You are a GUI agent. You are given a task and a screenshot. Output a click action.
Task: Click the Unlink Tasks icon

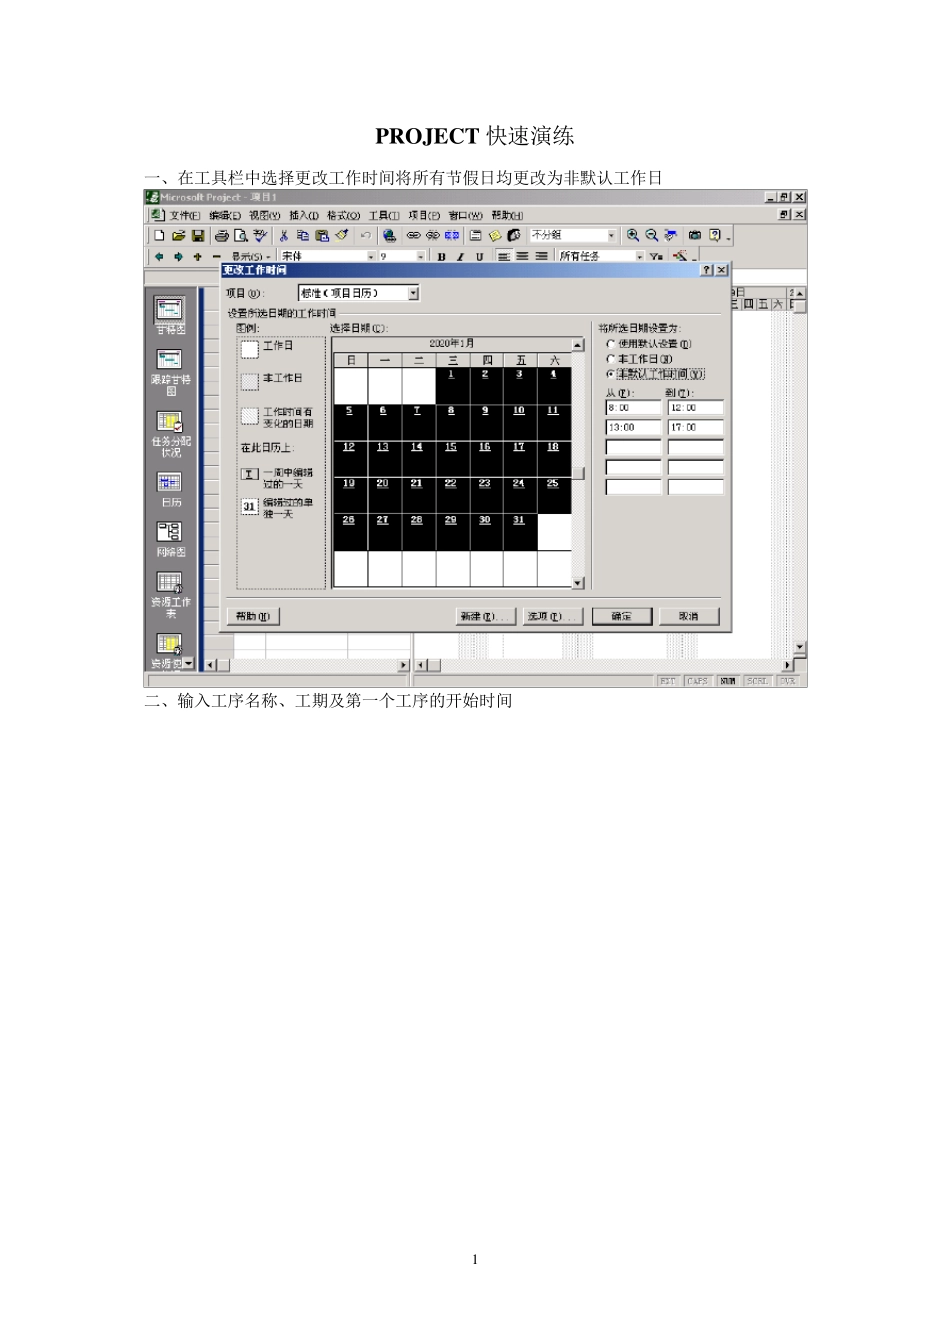433,235
